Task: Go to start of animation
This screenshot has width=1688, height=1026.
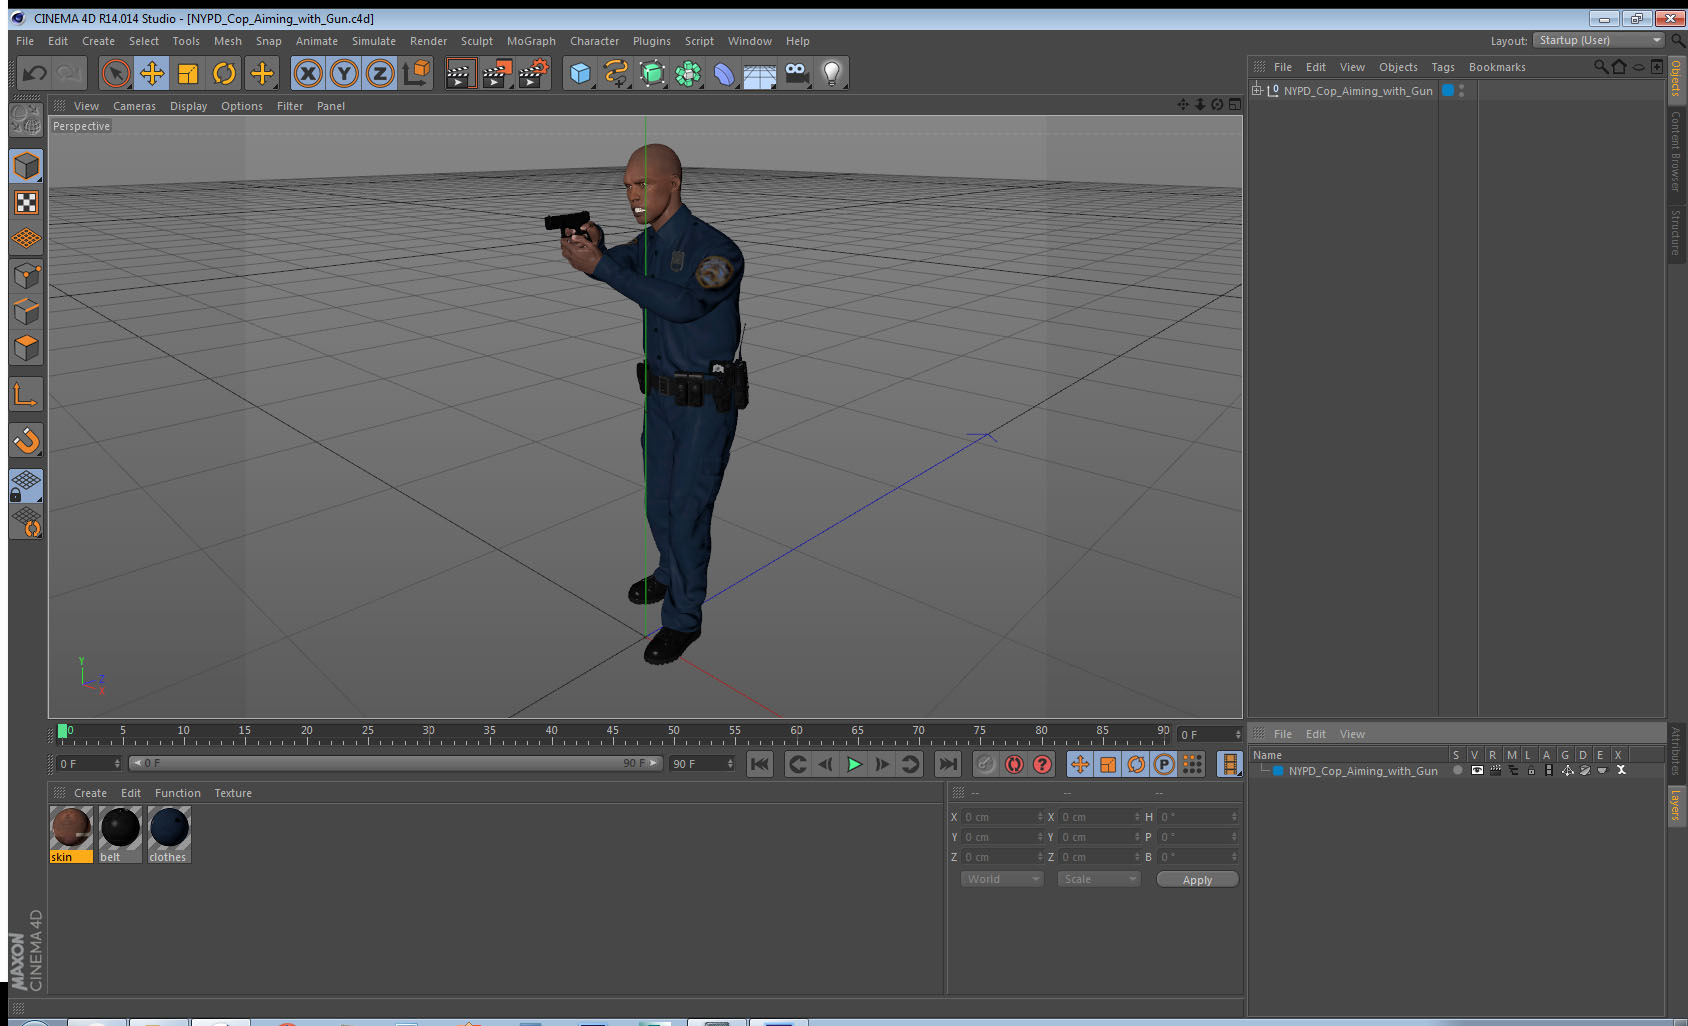Action: click(760, 764)
